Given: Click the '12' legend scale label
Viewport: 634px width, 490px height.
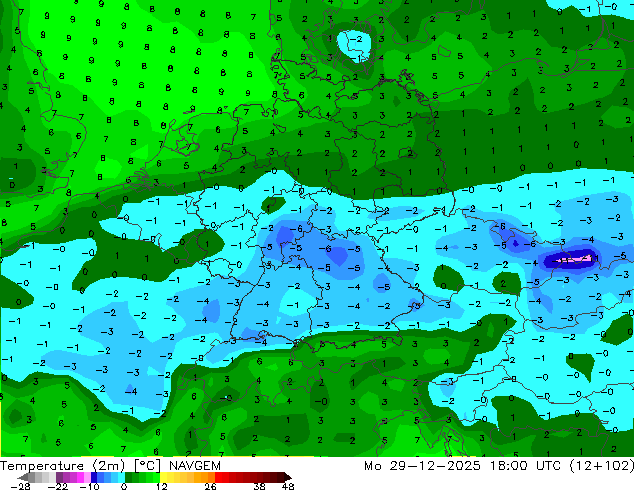Looking at the screenshot, I should (162, 486).
